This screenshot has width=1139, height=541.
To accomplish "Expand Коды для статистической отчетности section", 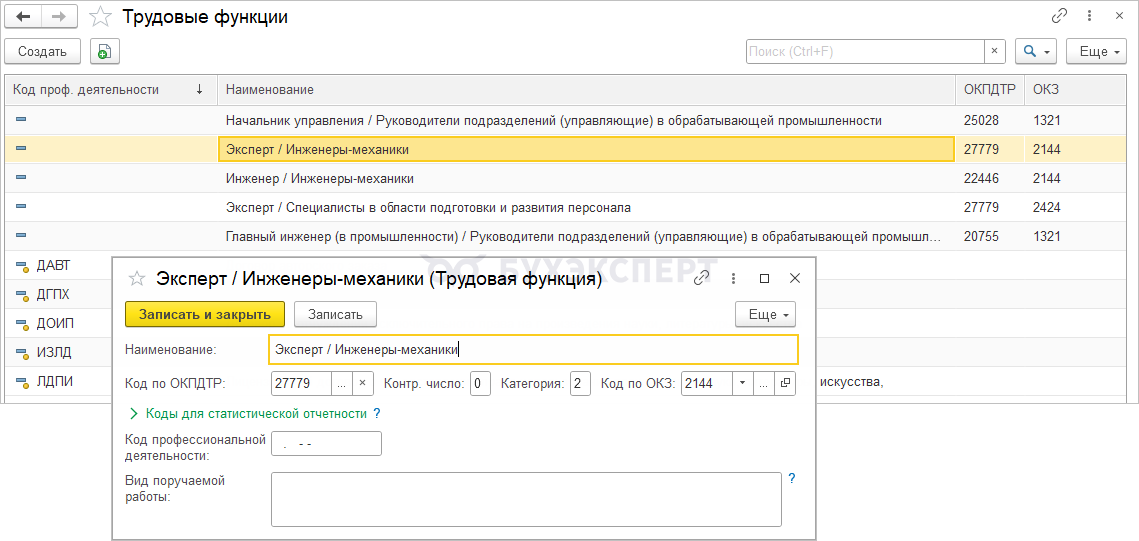I will point(134,413).
